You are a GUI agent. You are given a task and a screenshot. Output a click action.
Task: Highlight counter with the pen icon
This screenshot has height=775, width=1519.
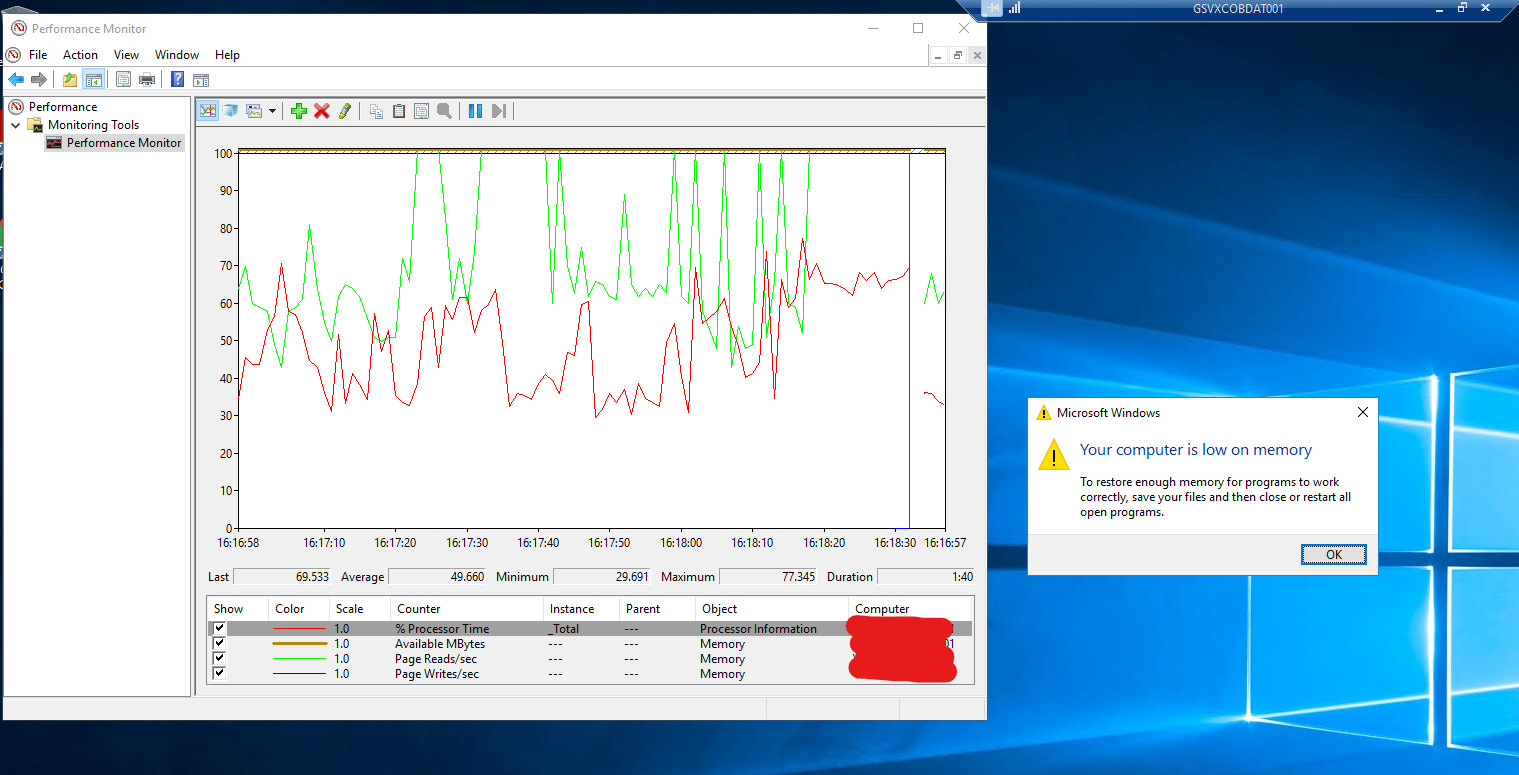point(344,111)
